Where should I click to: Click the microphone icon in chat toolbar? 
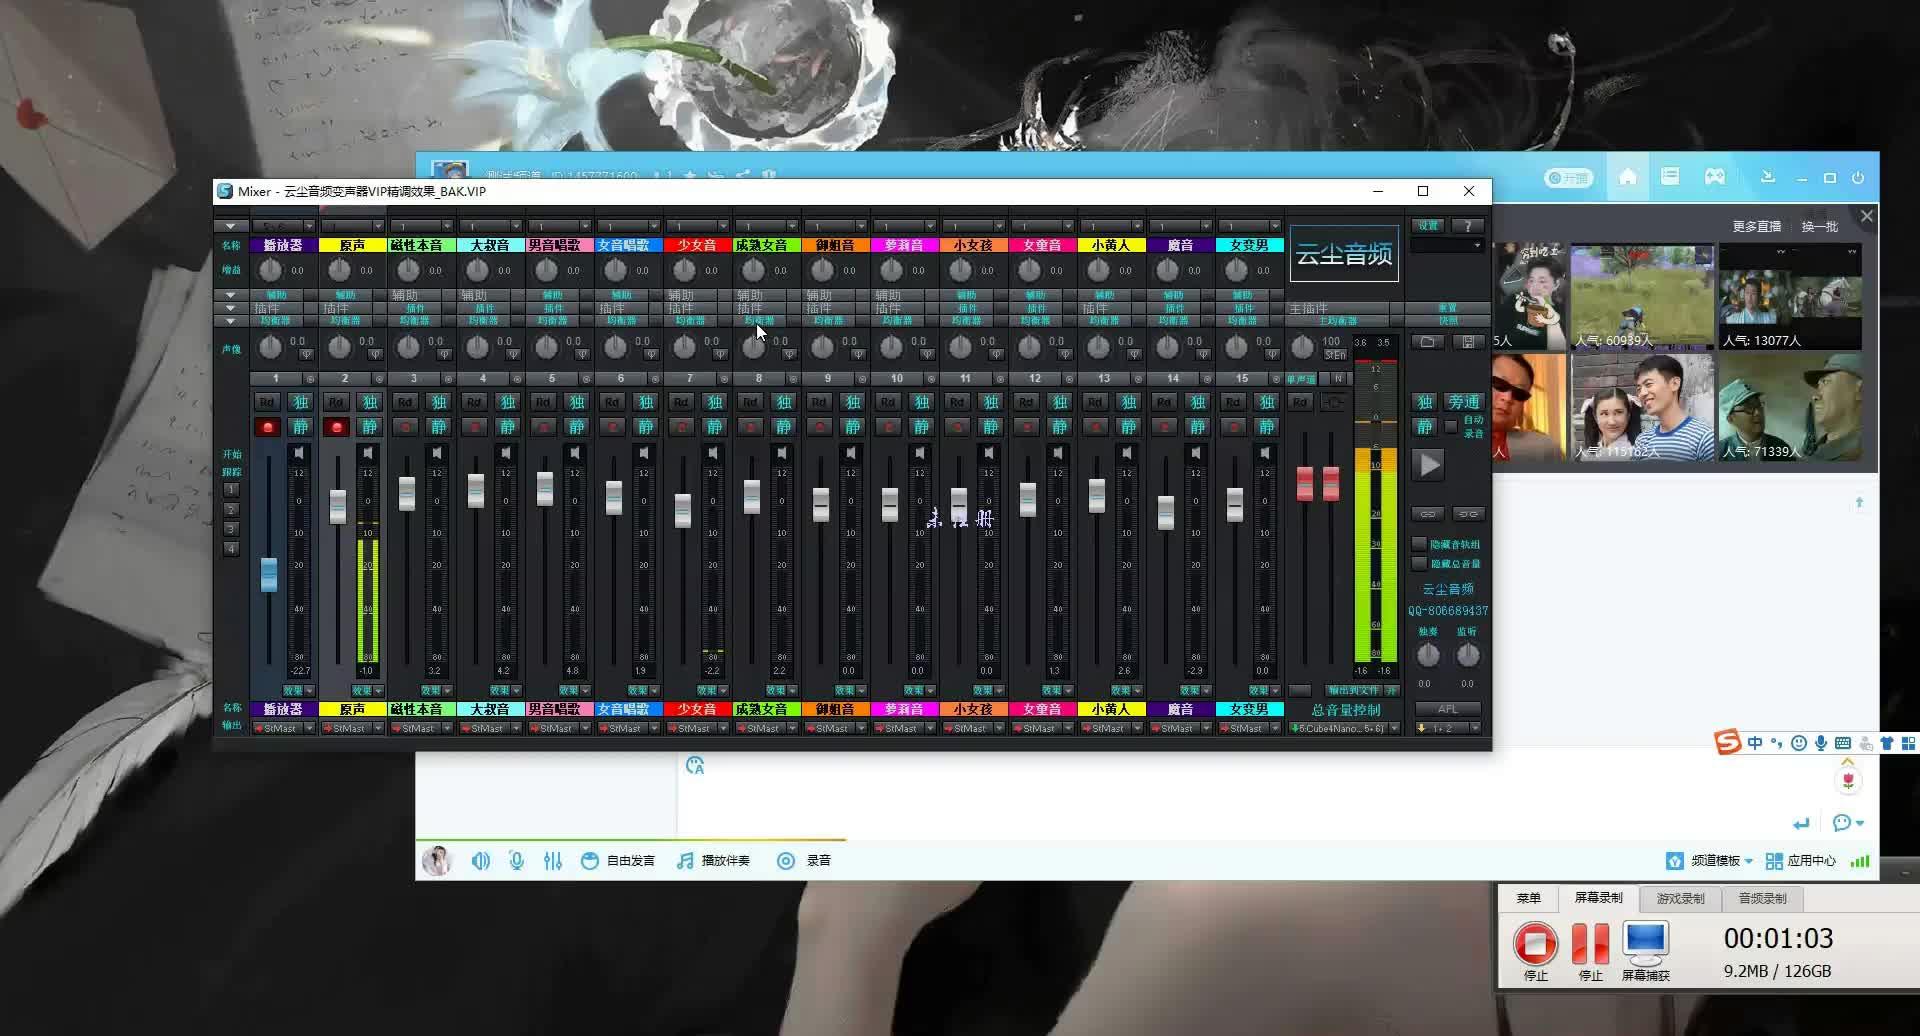tap(517, 860)
